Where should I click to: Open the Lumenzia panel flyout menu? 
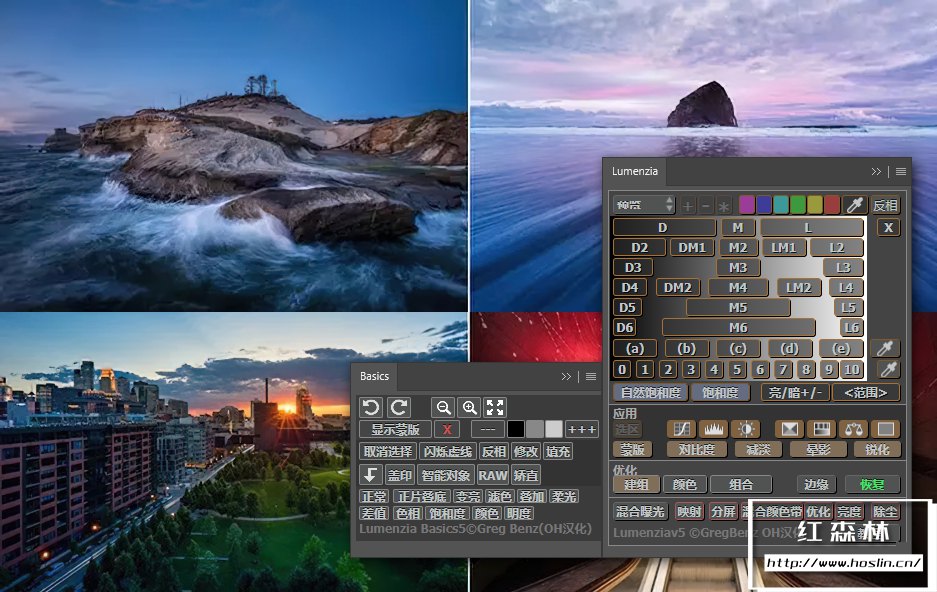(x=901, y=171)
